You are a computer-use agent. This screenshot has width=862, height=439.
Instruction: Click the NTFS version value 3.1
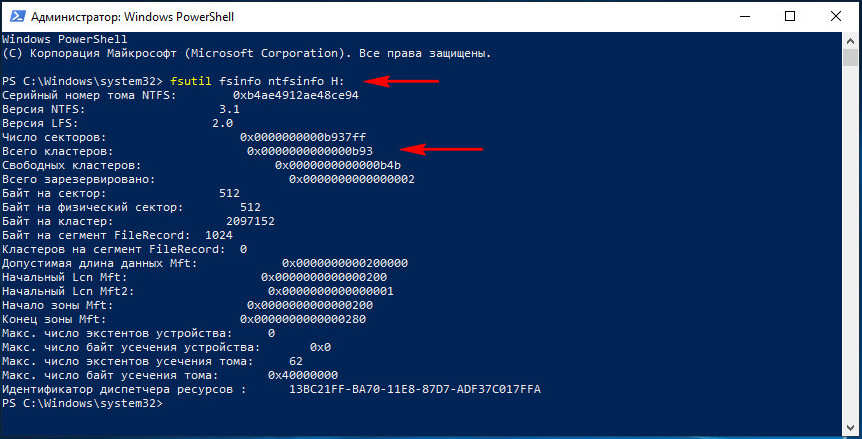[229, 109]
